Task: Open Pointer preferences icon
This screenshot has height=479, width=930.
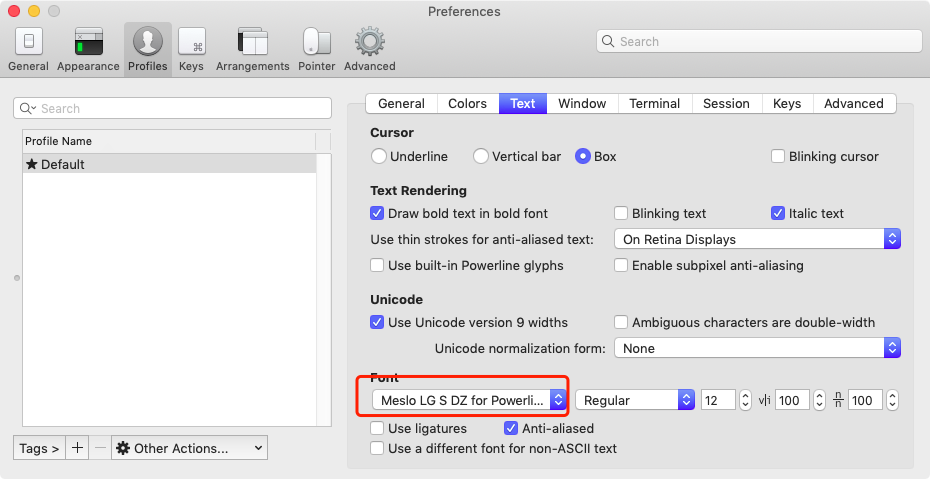Action: (x=317, y=49)
